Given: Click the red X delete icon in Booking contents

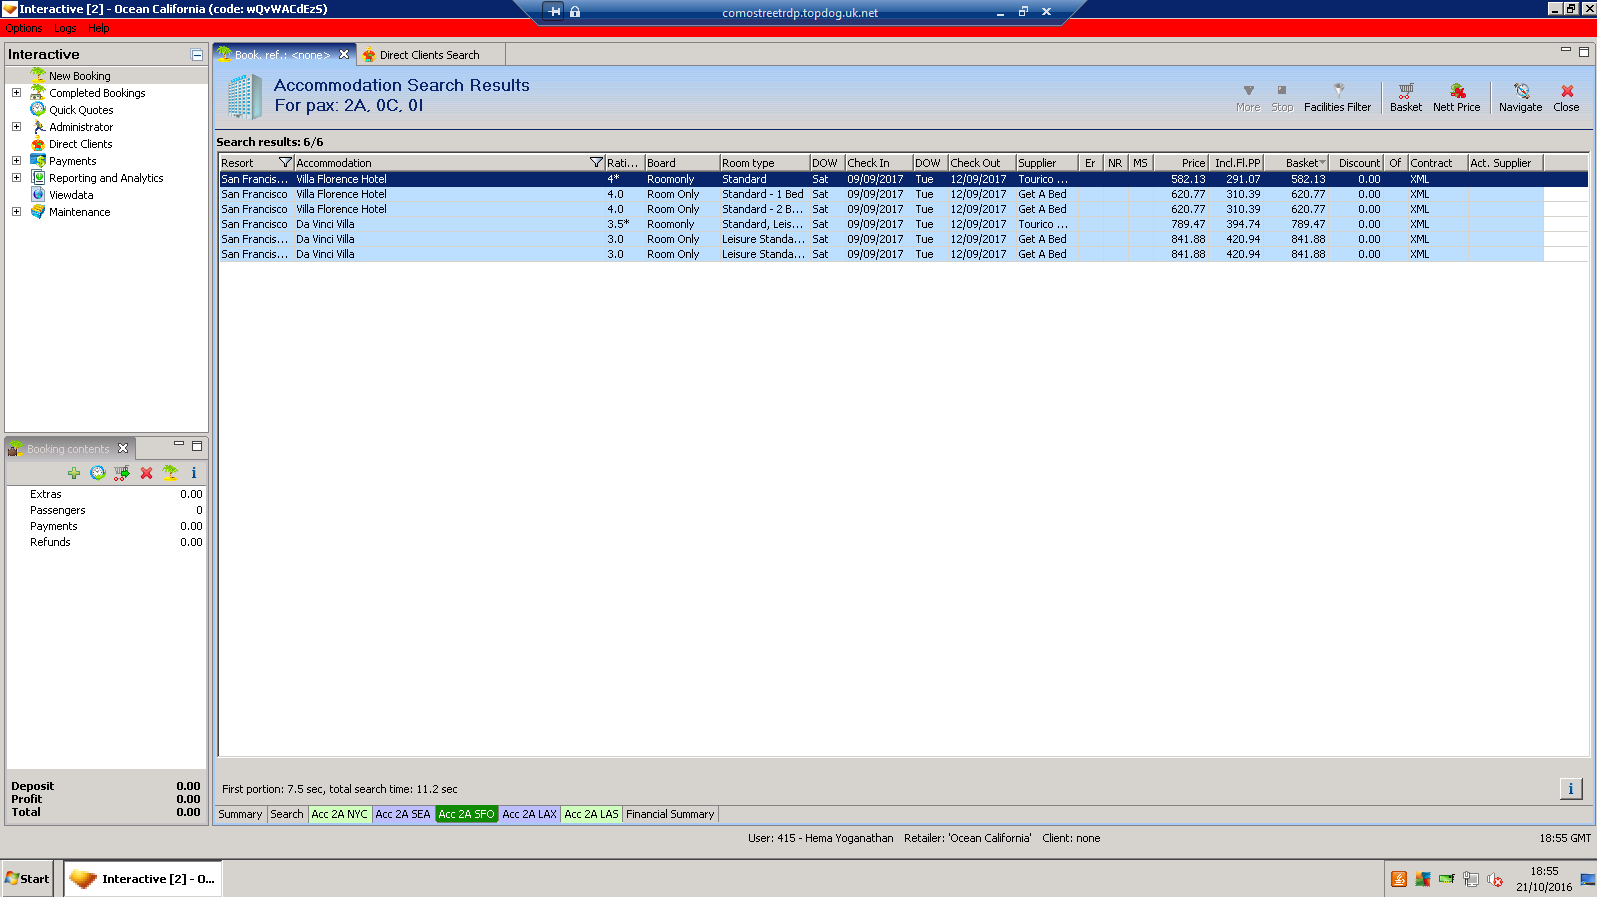Looking at the screenshot, I should pyautogui.click(x=146, y=473).
